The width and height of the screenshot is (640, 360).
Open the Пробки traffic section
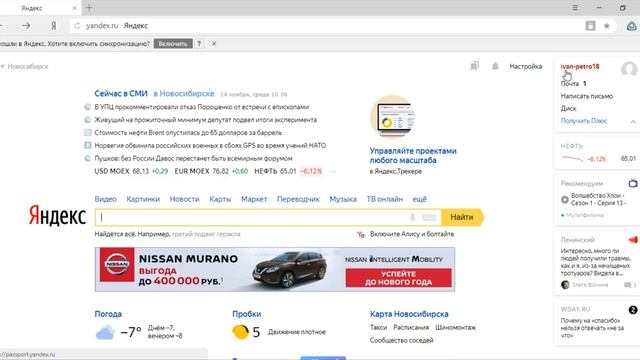[x=247, y=314]
